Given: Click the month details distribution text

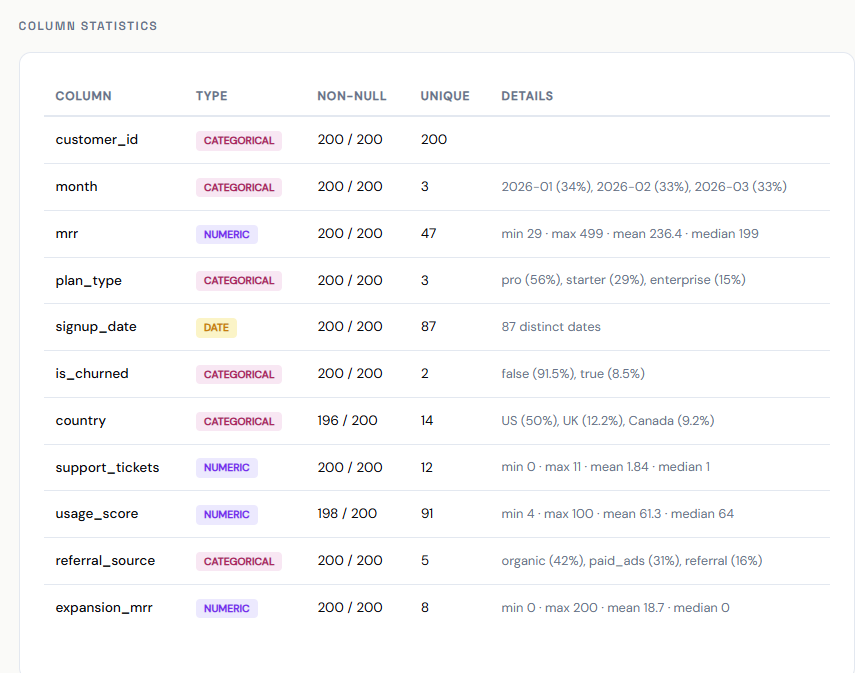Looking at the screenshot, I should 644,187.
